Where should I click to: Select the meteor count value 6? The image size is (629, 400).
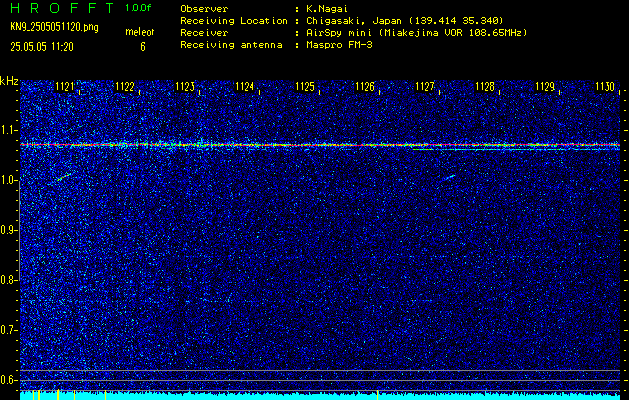click(143, 47)
